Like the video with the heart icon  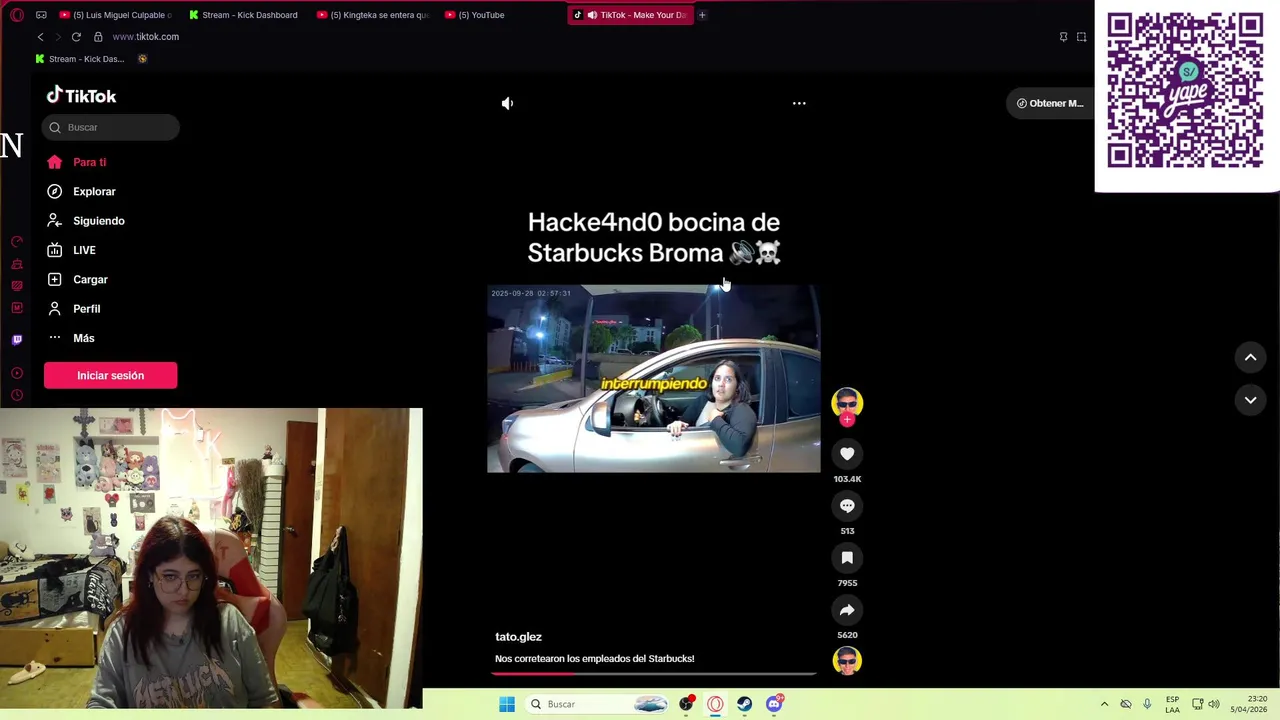tap(847, 454)
